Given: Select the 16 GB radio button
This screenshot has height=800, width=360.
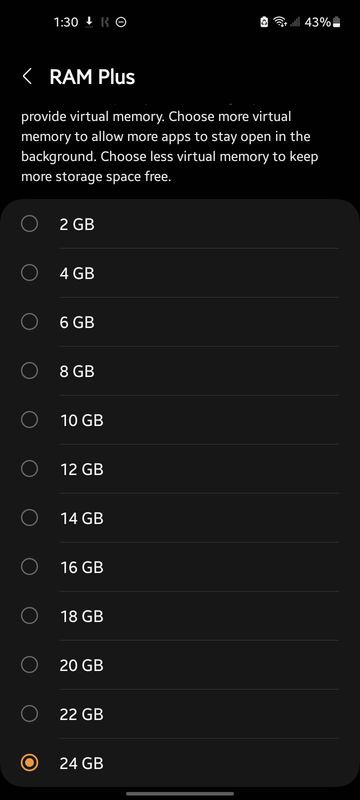Looking at the screenshot, I should (30, 567).
